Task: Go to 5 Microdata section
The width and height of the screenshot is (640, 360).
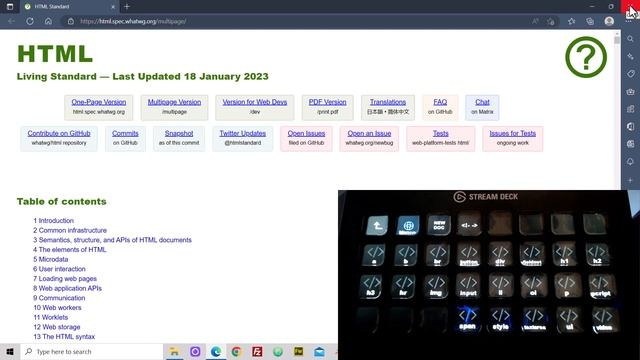Action: click(x=51, y=259)
